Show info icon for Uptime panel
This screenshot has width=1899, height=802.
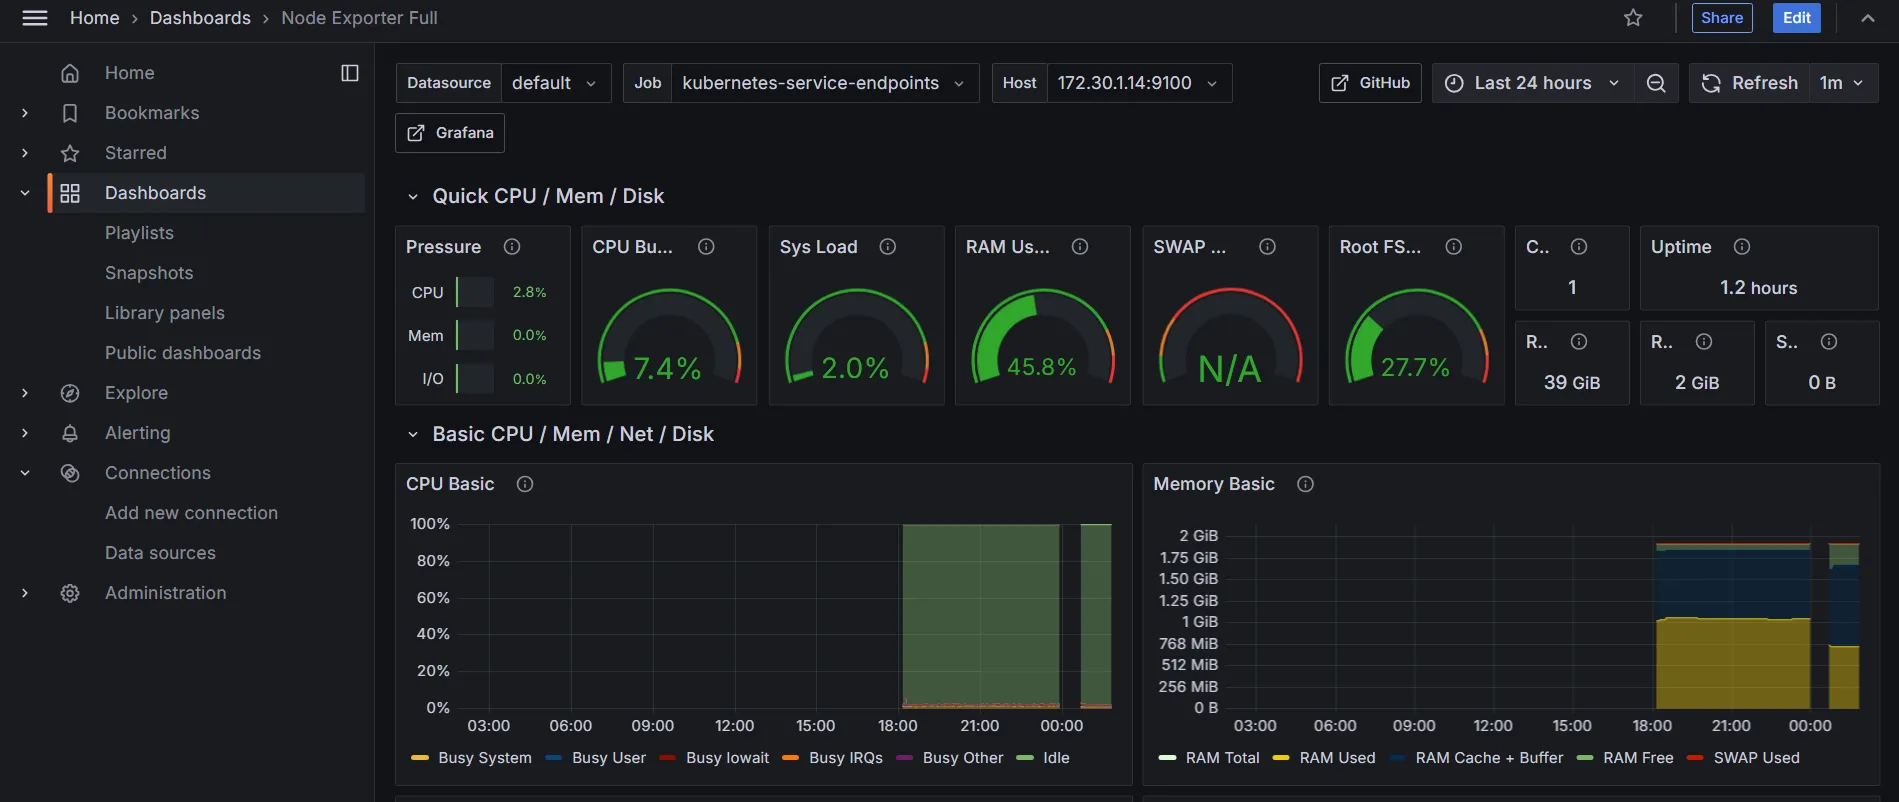pyautogui.click(x=1742, y=247)
